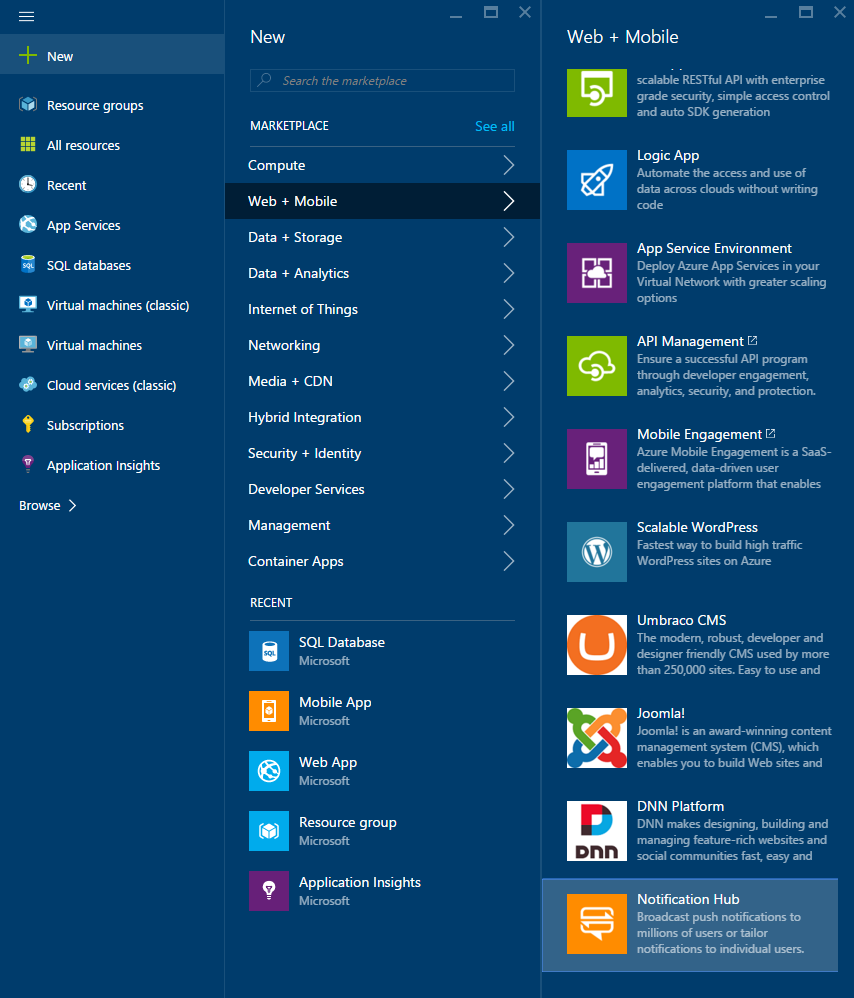The image size is (854, 998).
Task: Click the App Service Environment icon
Action: pos(597,273)
